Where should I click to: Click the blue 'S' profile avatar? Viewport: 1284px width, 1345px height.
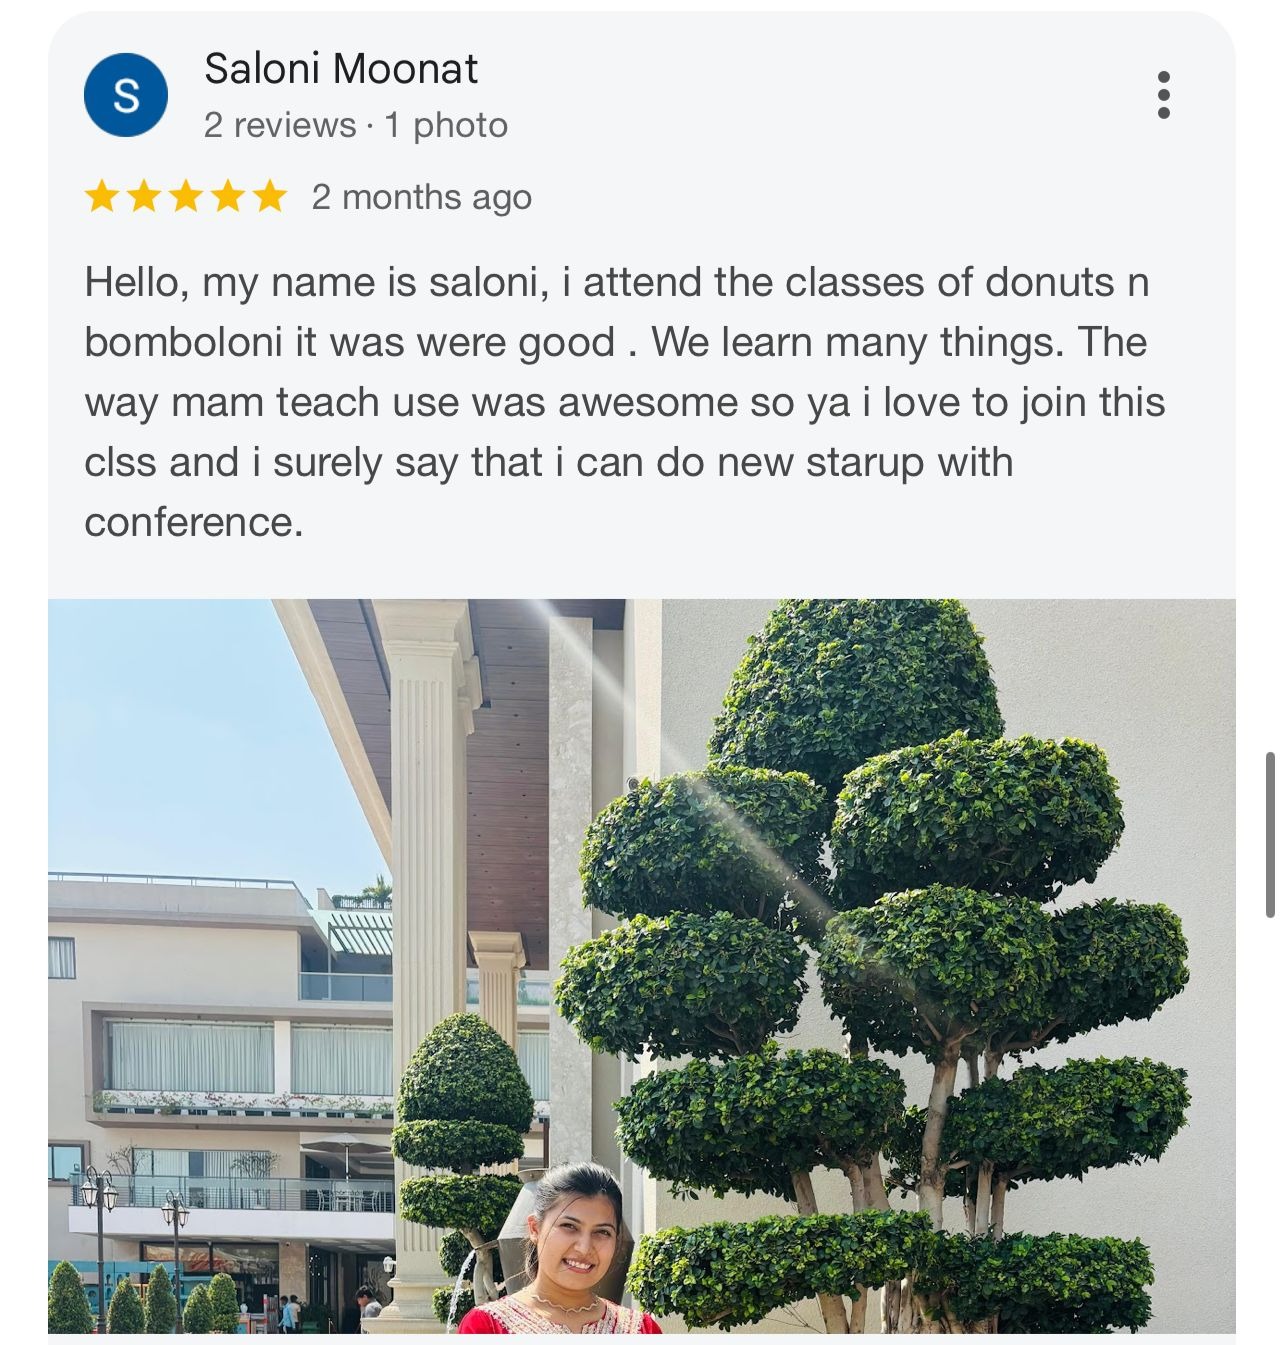tap(126, 95)
